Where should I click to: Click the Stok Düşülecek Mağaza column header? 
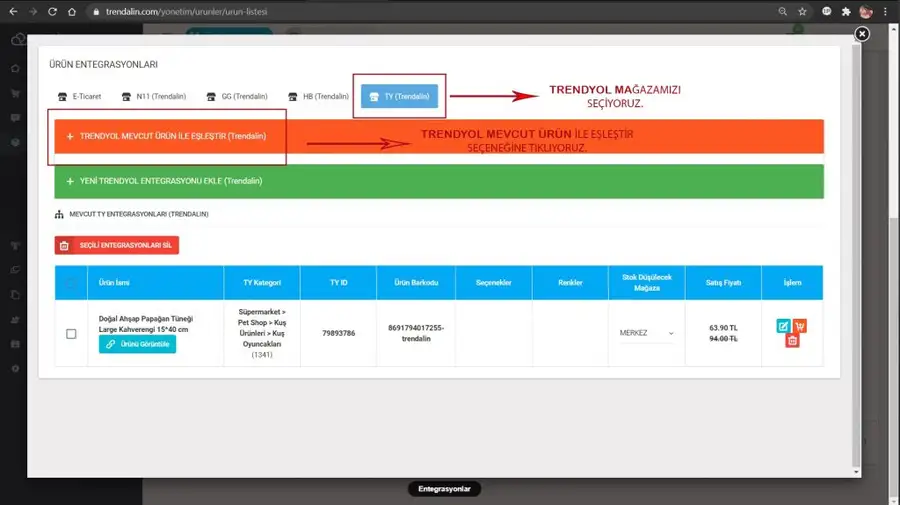pyautogui.click(x=647, y=282)
